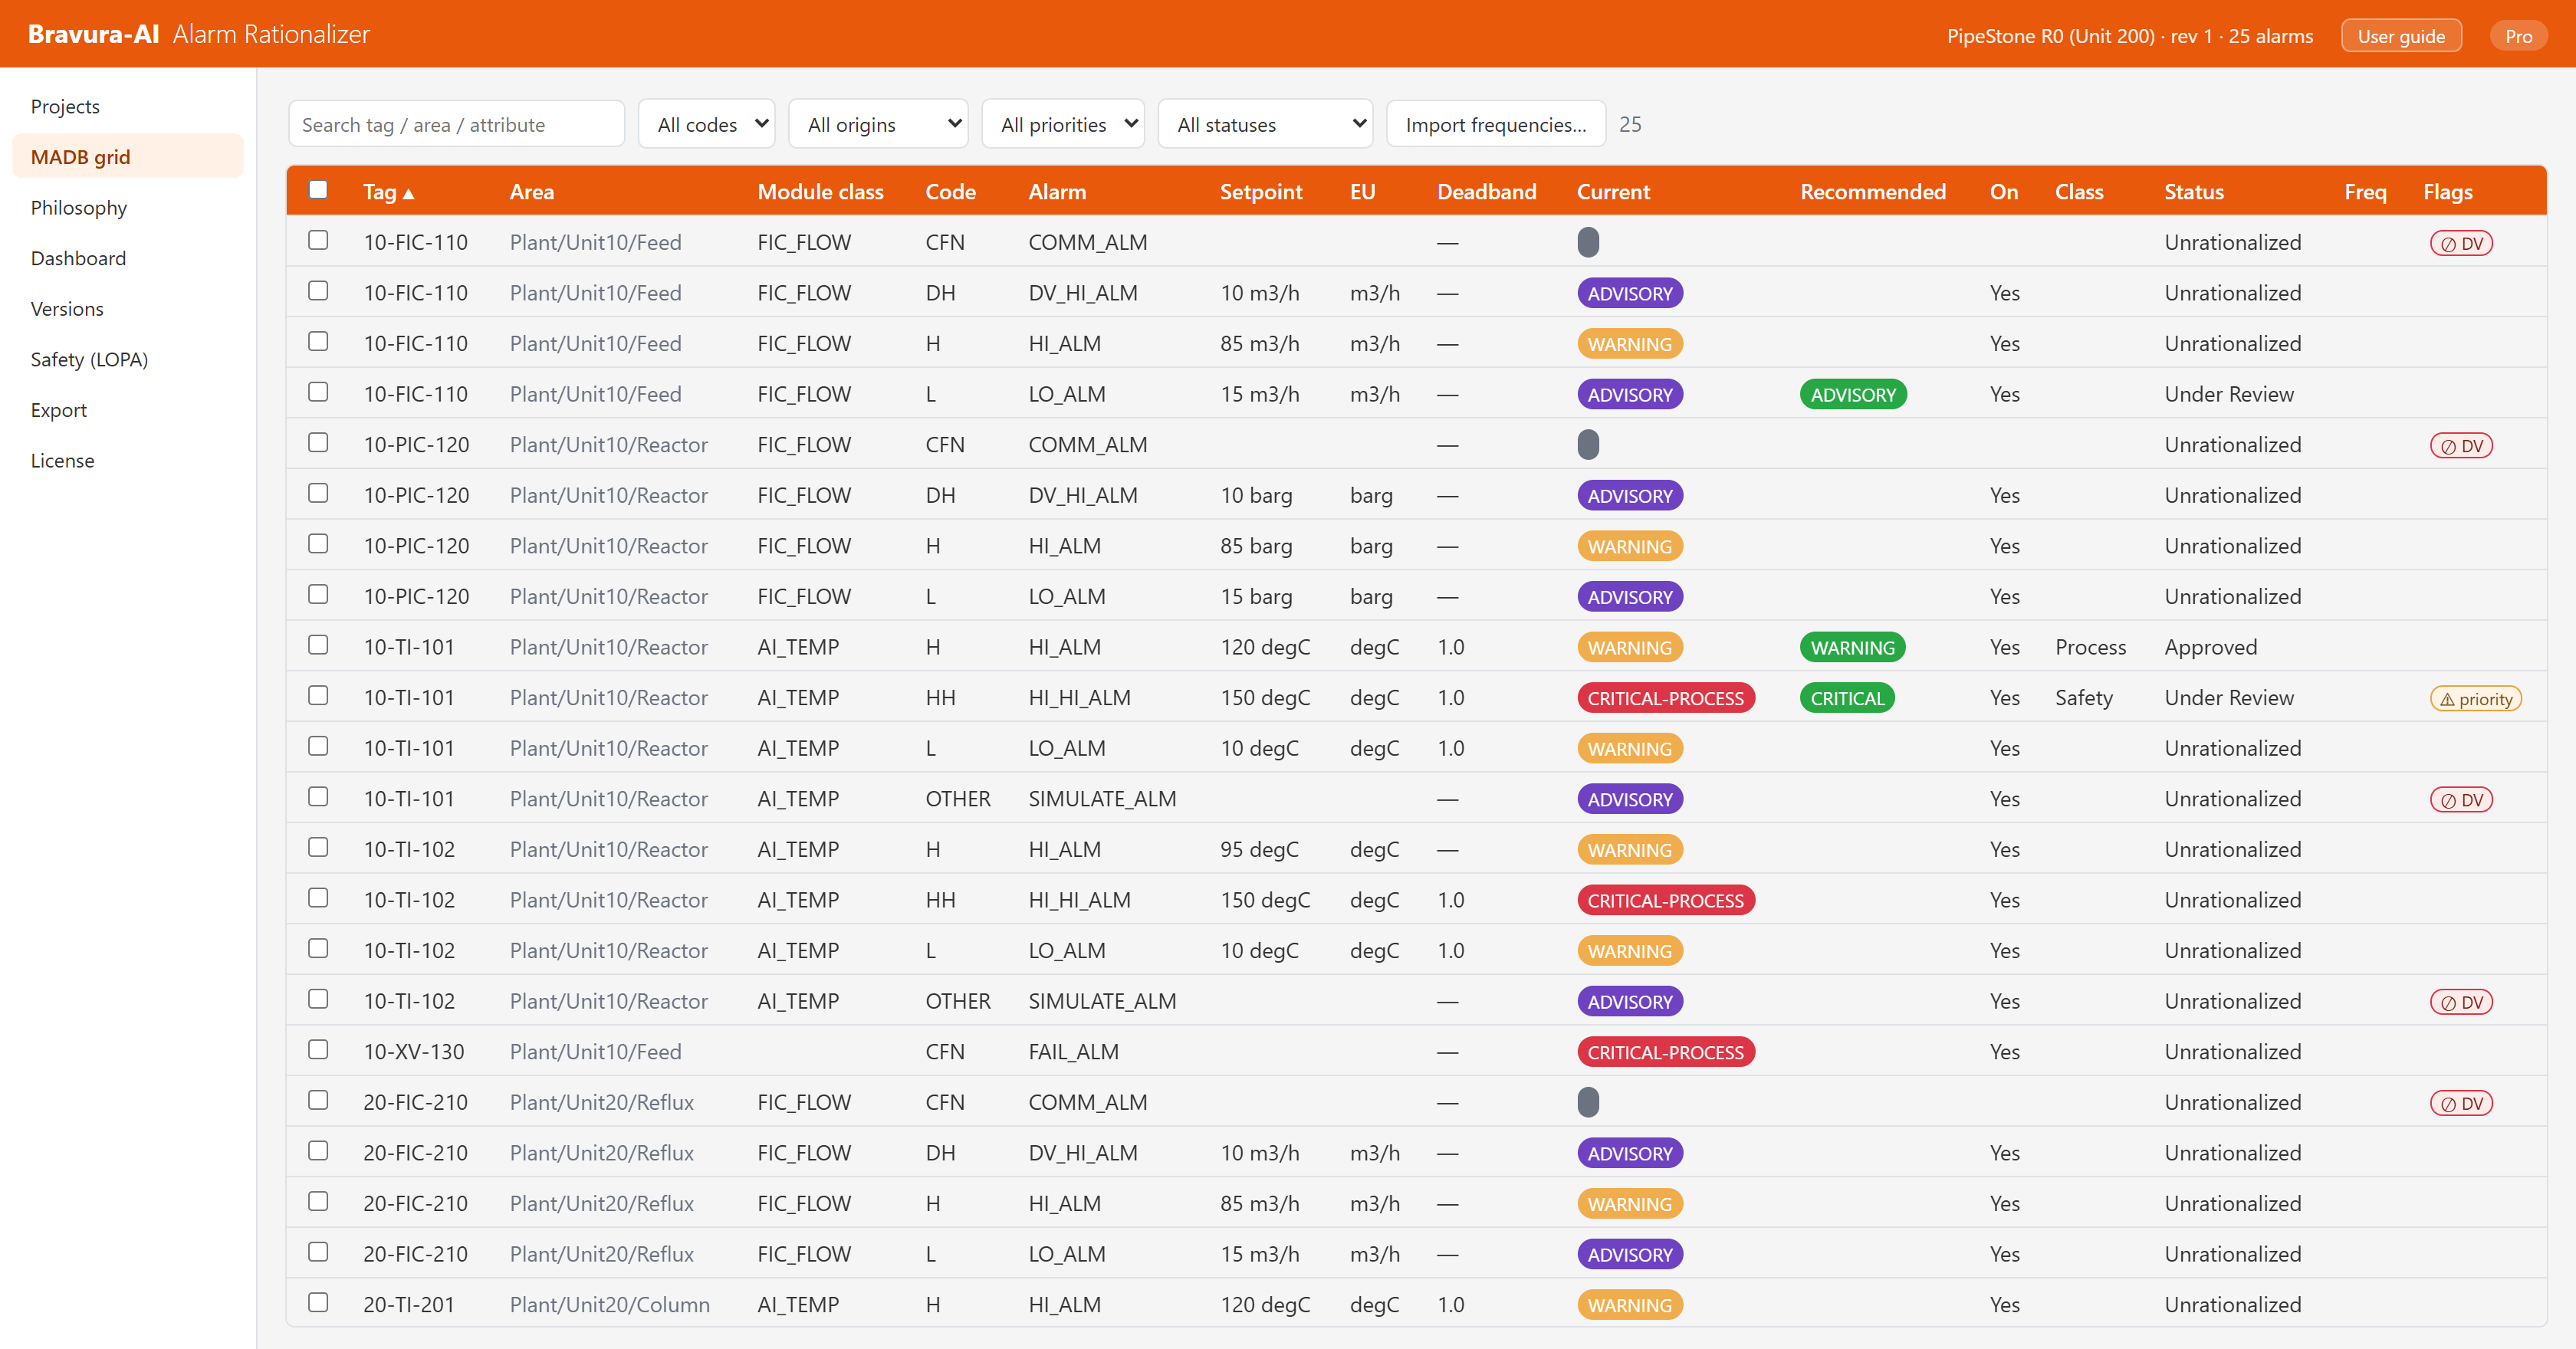Click the 150 degC setpoint of 10-TI-102 HI_HI_ALM

pos(1265,900)
